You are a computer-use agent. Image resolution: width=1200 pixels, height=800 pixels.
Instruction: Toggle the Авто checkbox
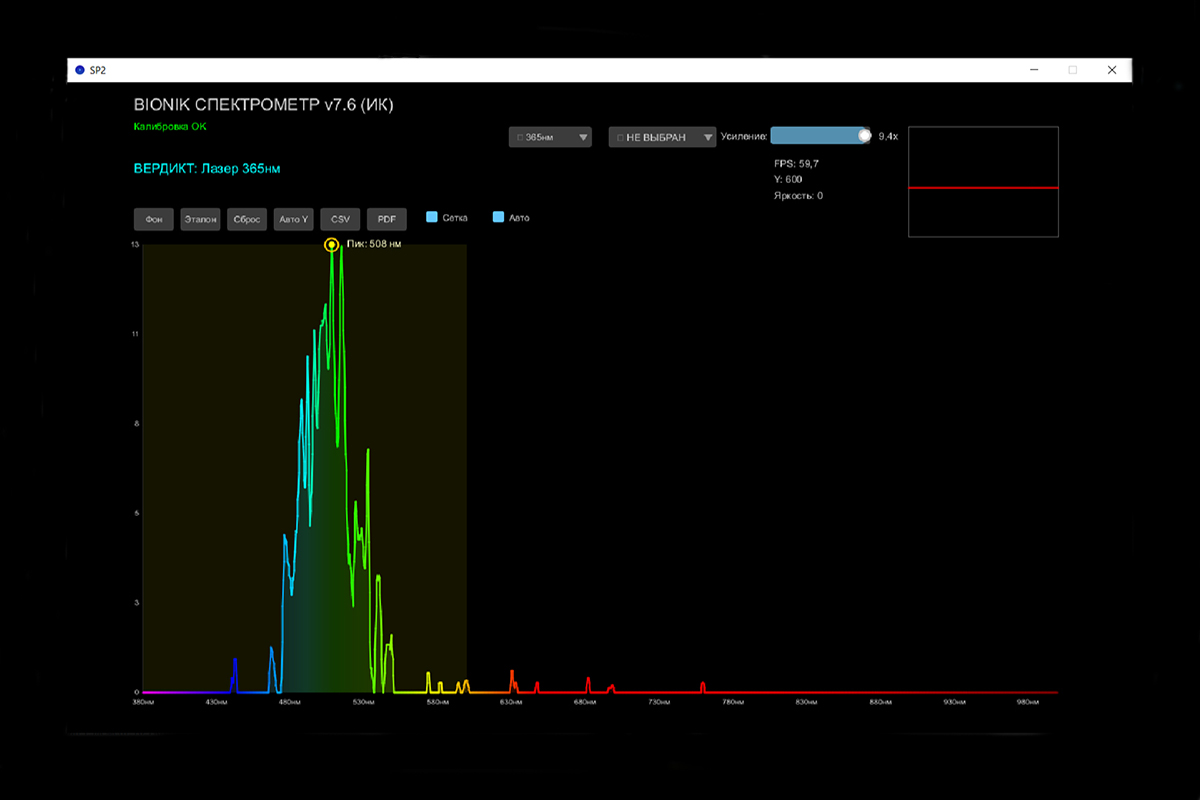click(498, 217)
